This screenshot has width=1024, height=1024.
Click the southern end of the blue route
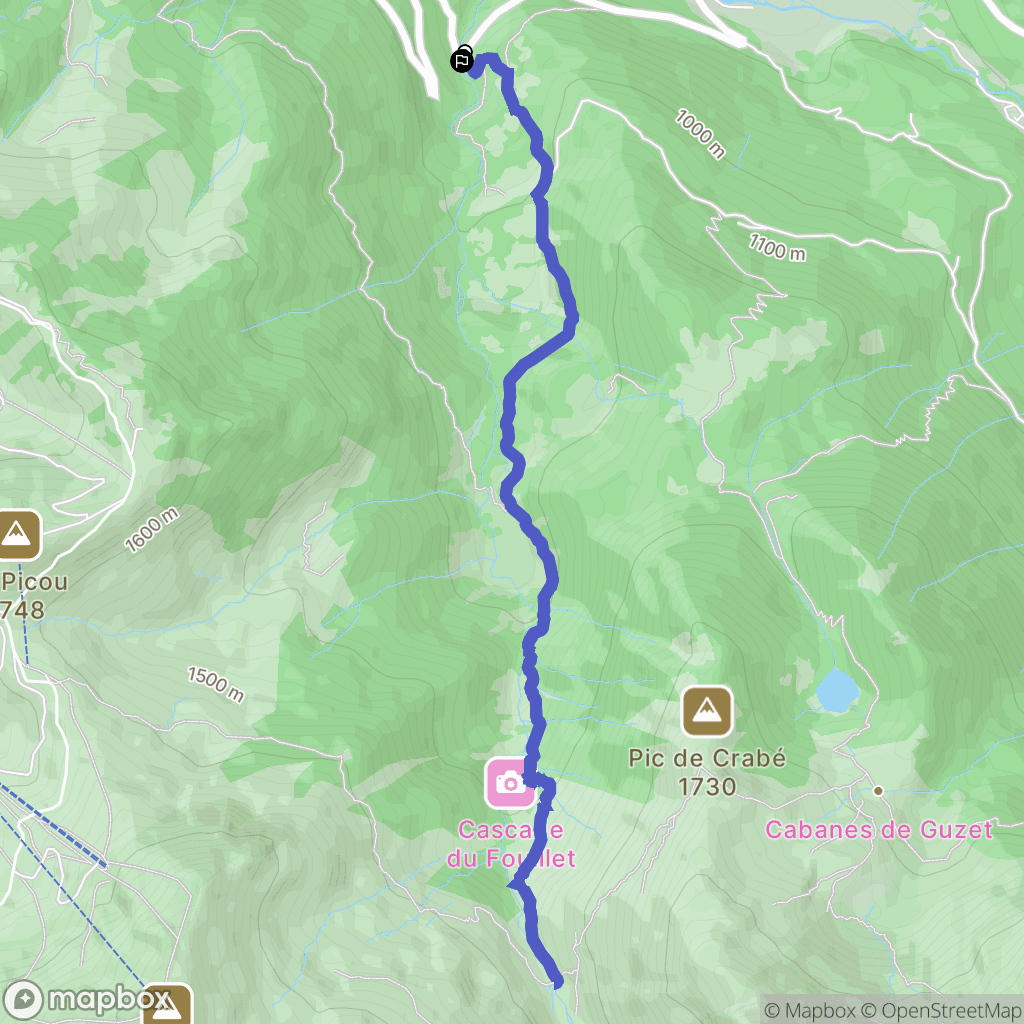tap(557, 982)
